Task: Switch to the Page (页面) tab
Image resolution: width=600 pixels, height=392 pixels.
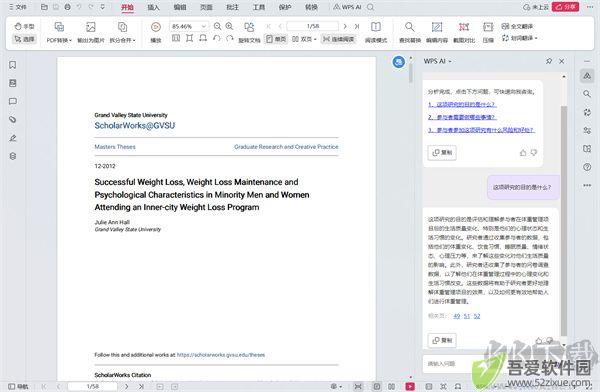Action: (x=206, y=7)
